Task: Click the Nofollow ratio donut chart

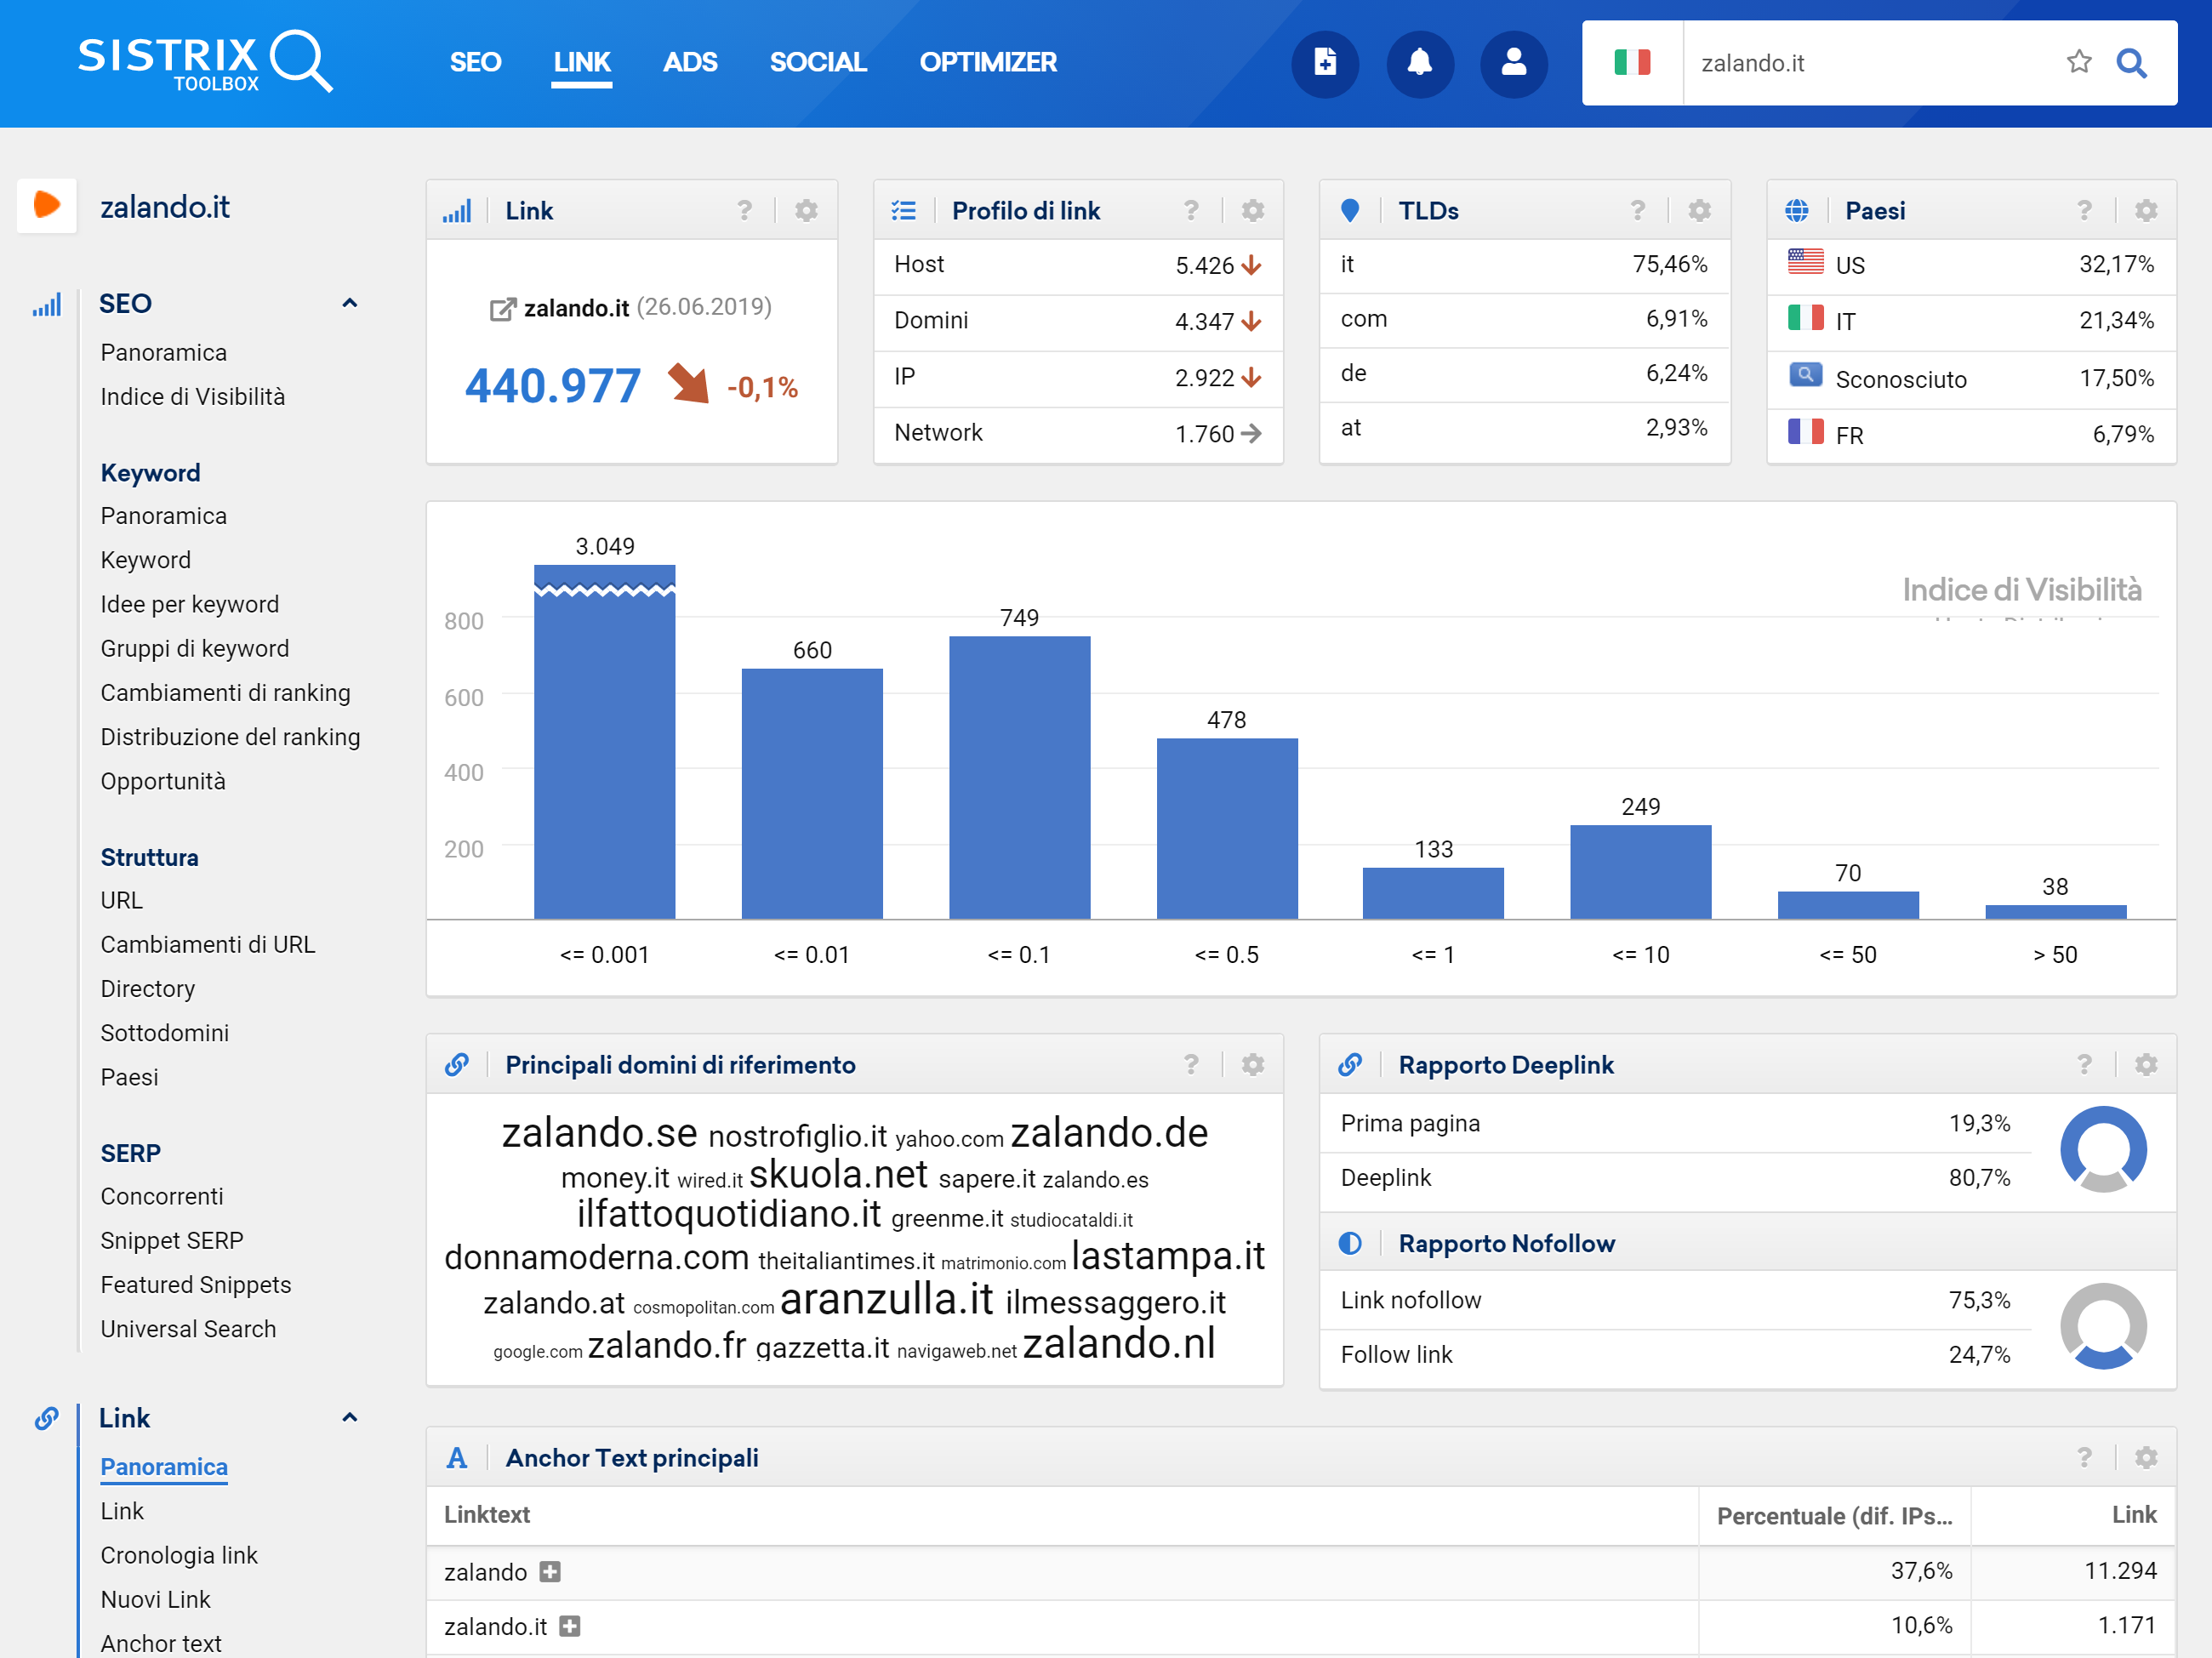Action: (2103, 1327)
